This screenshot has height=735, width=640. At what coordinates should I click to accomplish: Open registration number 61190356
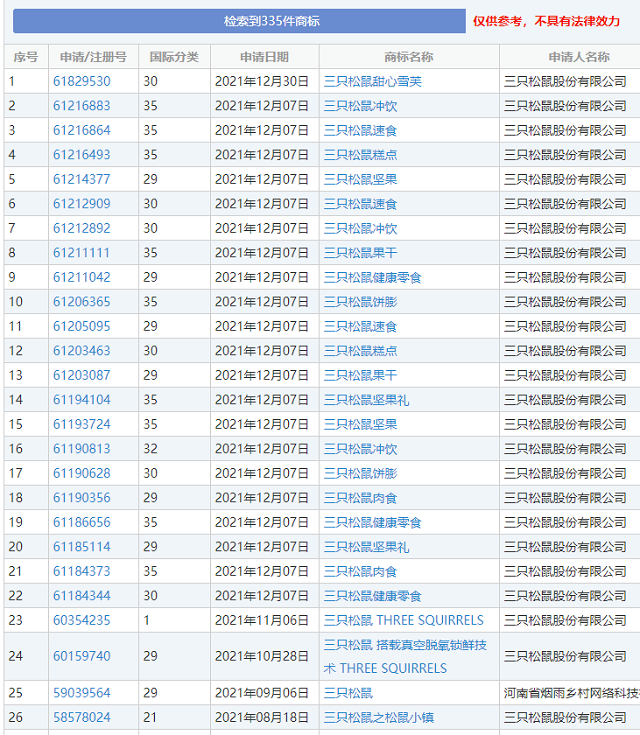tap(82, 498)
